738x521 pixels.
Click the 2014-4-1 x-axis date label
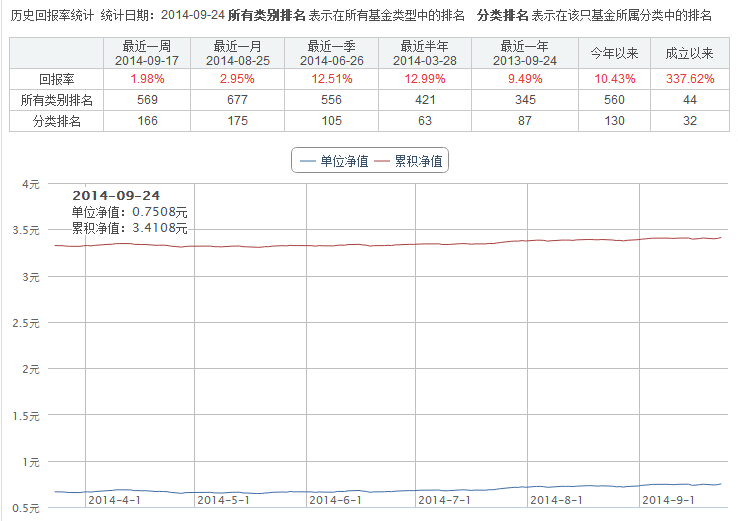coord(114,500)
